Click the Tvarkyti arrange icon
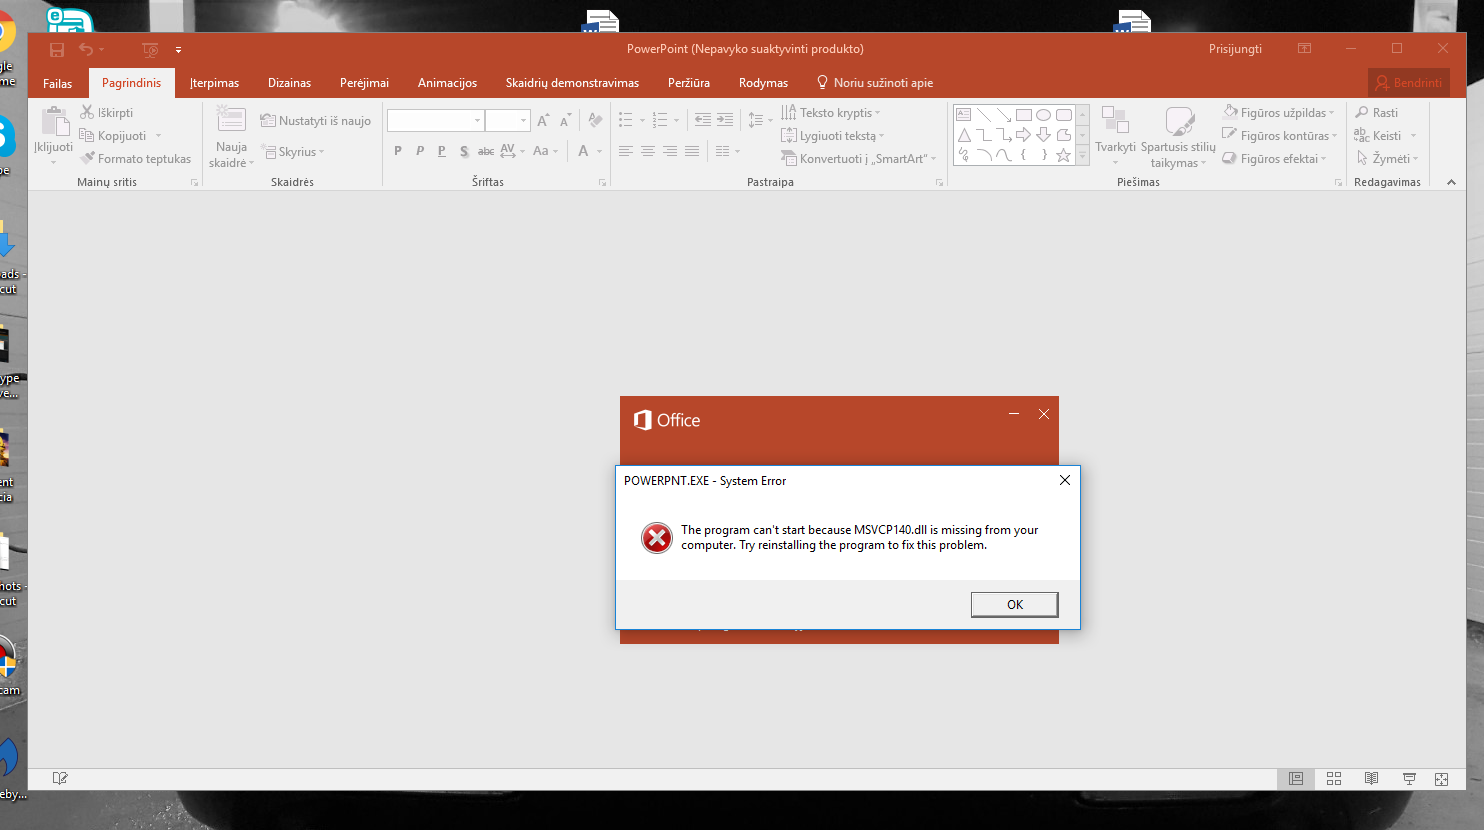Screen dimensions: 1484x830 [x=1115, y=122]
